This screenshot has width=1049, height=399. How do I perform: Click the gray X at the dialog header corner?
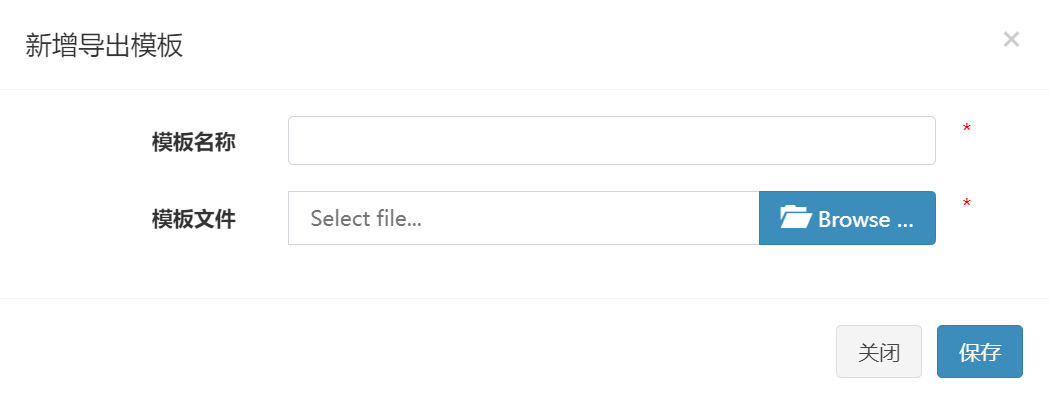[x=1011, y=39]
